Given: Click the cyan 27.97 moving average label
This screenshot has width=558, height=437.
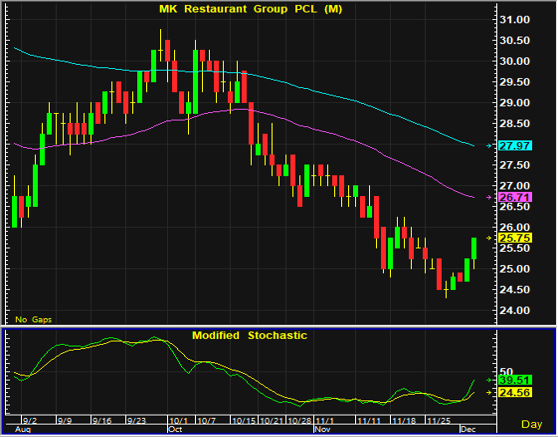Looking at the screenshot, I should click(x=515, y=146).
